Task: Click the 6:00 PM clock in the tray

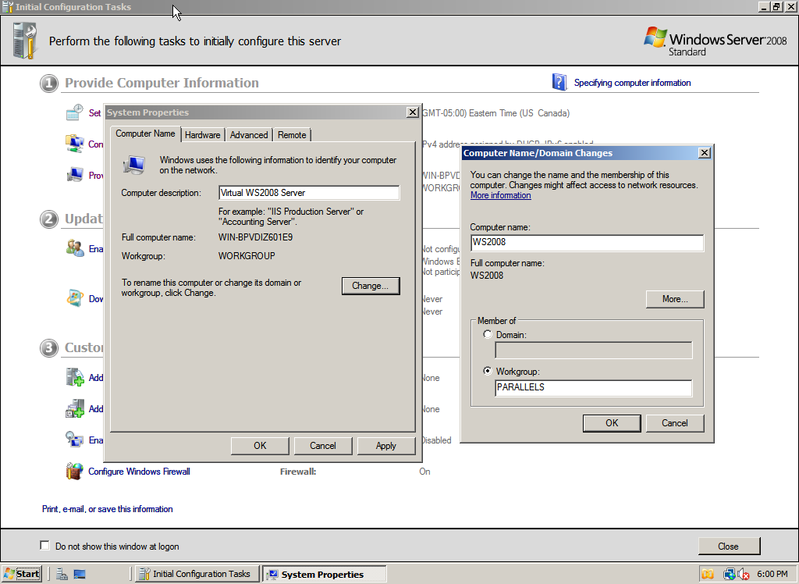Action: click(x=772, y=574)
